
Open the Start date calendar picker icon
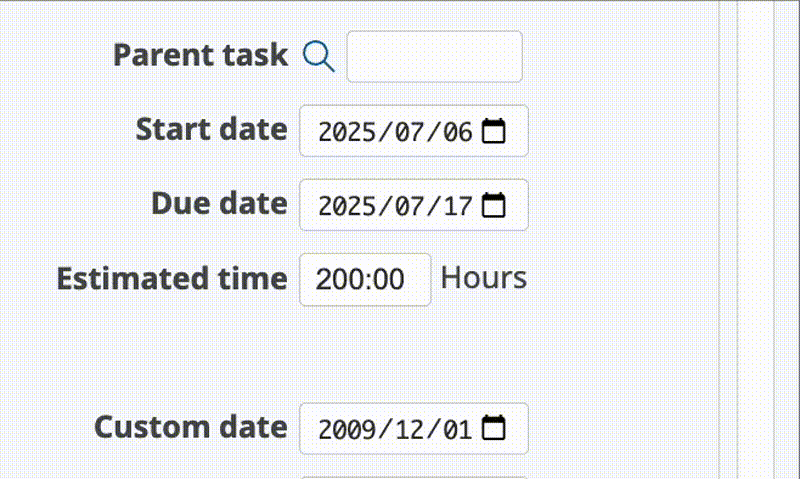494,131
